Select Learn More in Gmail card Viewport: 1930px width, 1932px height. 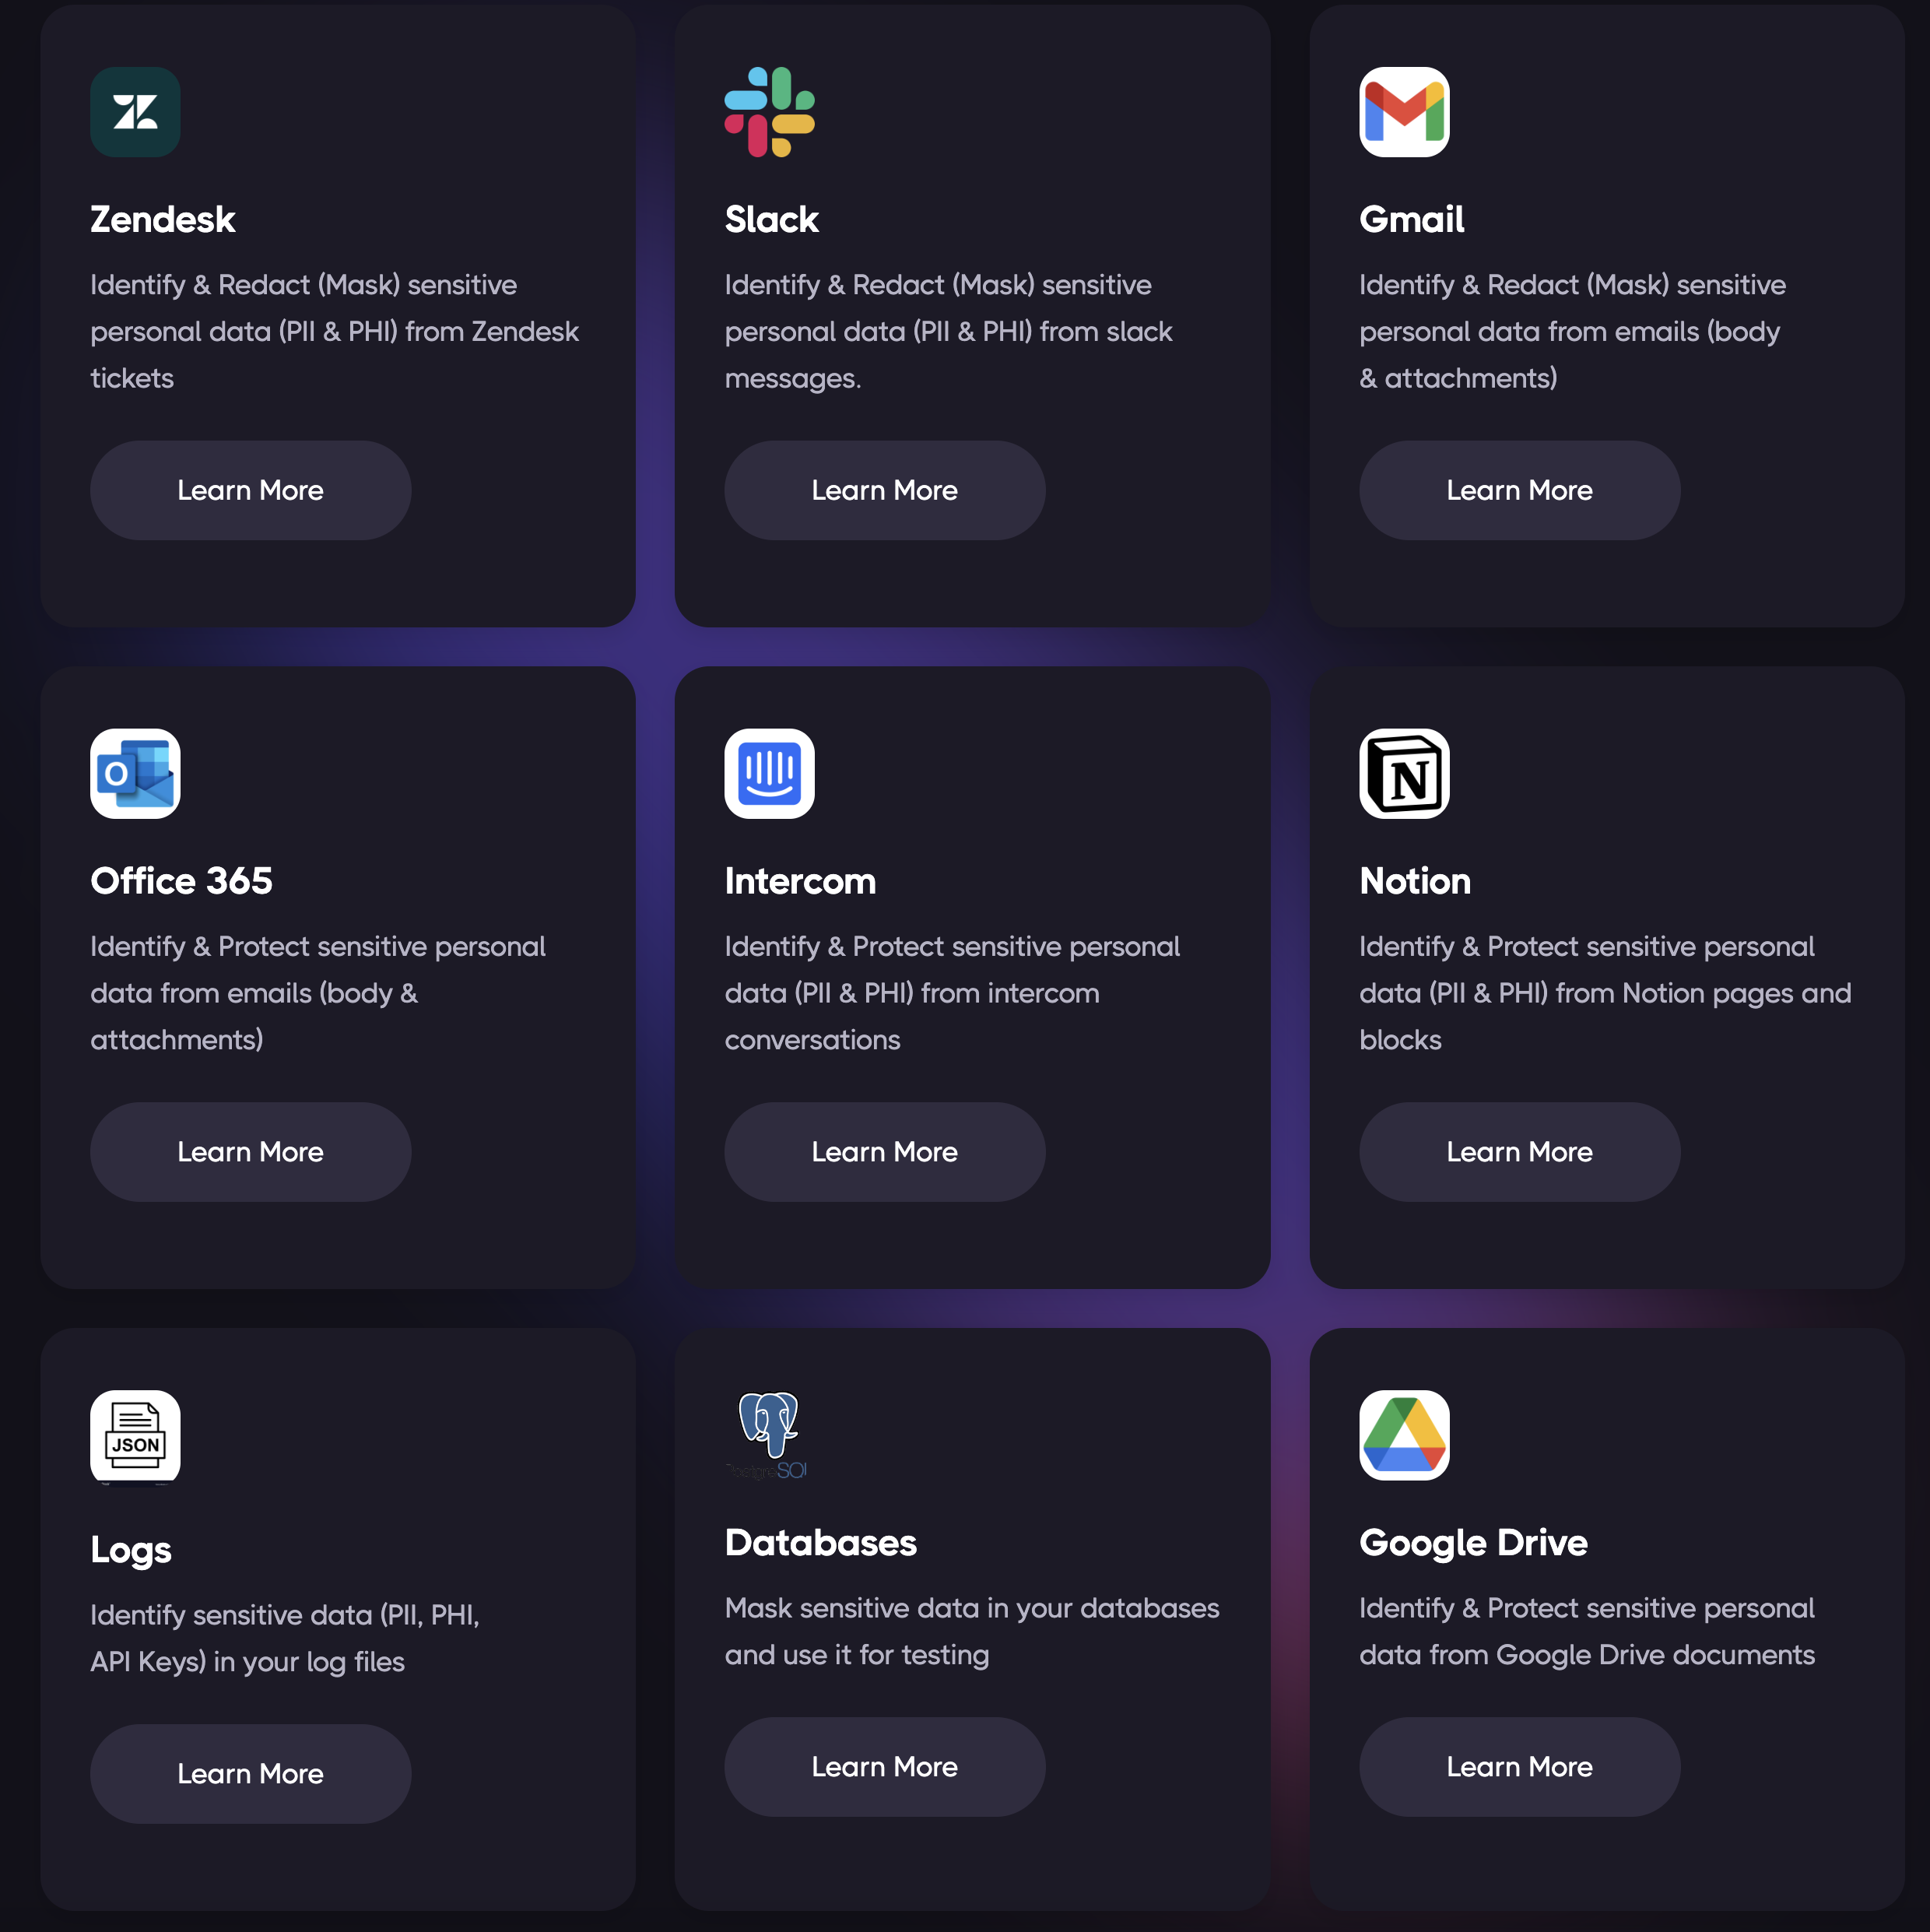[x=1519, y=490]
